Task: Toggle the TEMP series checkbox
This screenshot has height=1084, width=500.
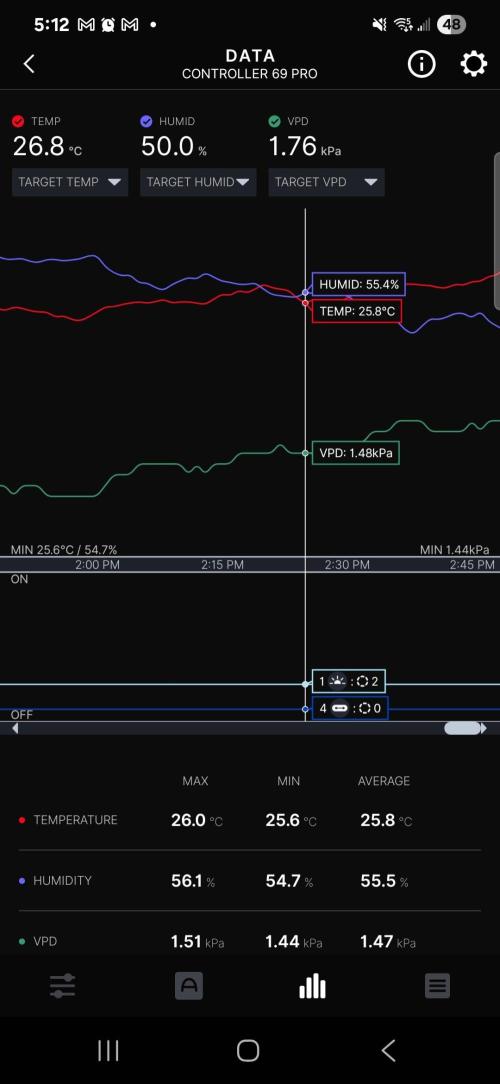Action: (18, 122)
